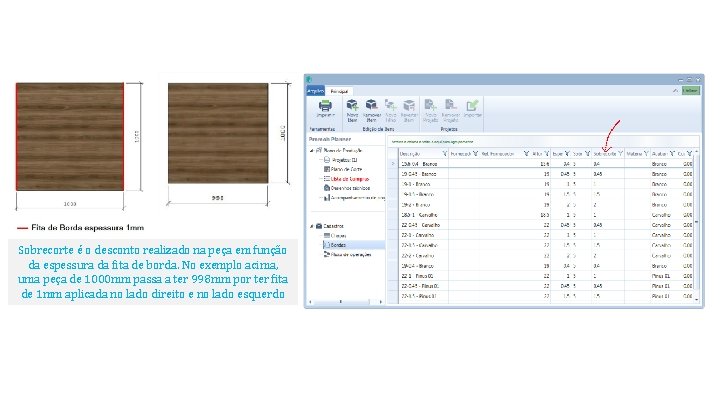The image size is (720, 405).
Task: Open the Espessura column filter
Action: (567, 153)
